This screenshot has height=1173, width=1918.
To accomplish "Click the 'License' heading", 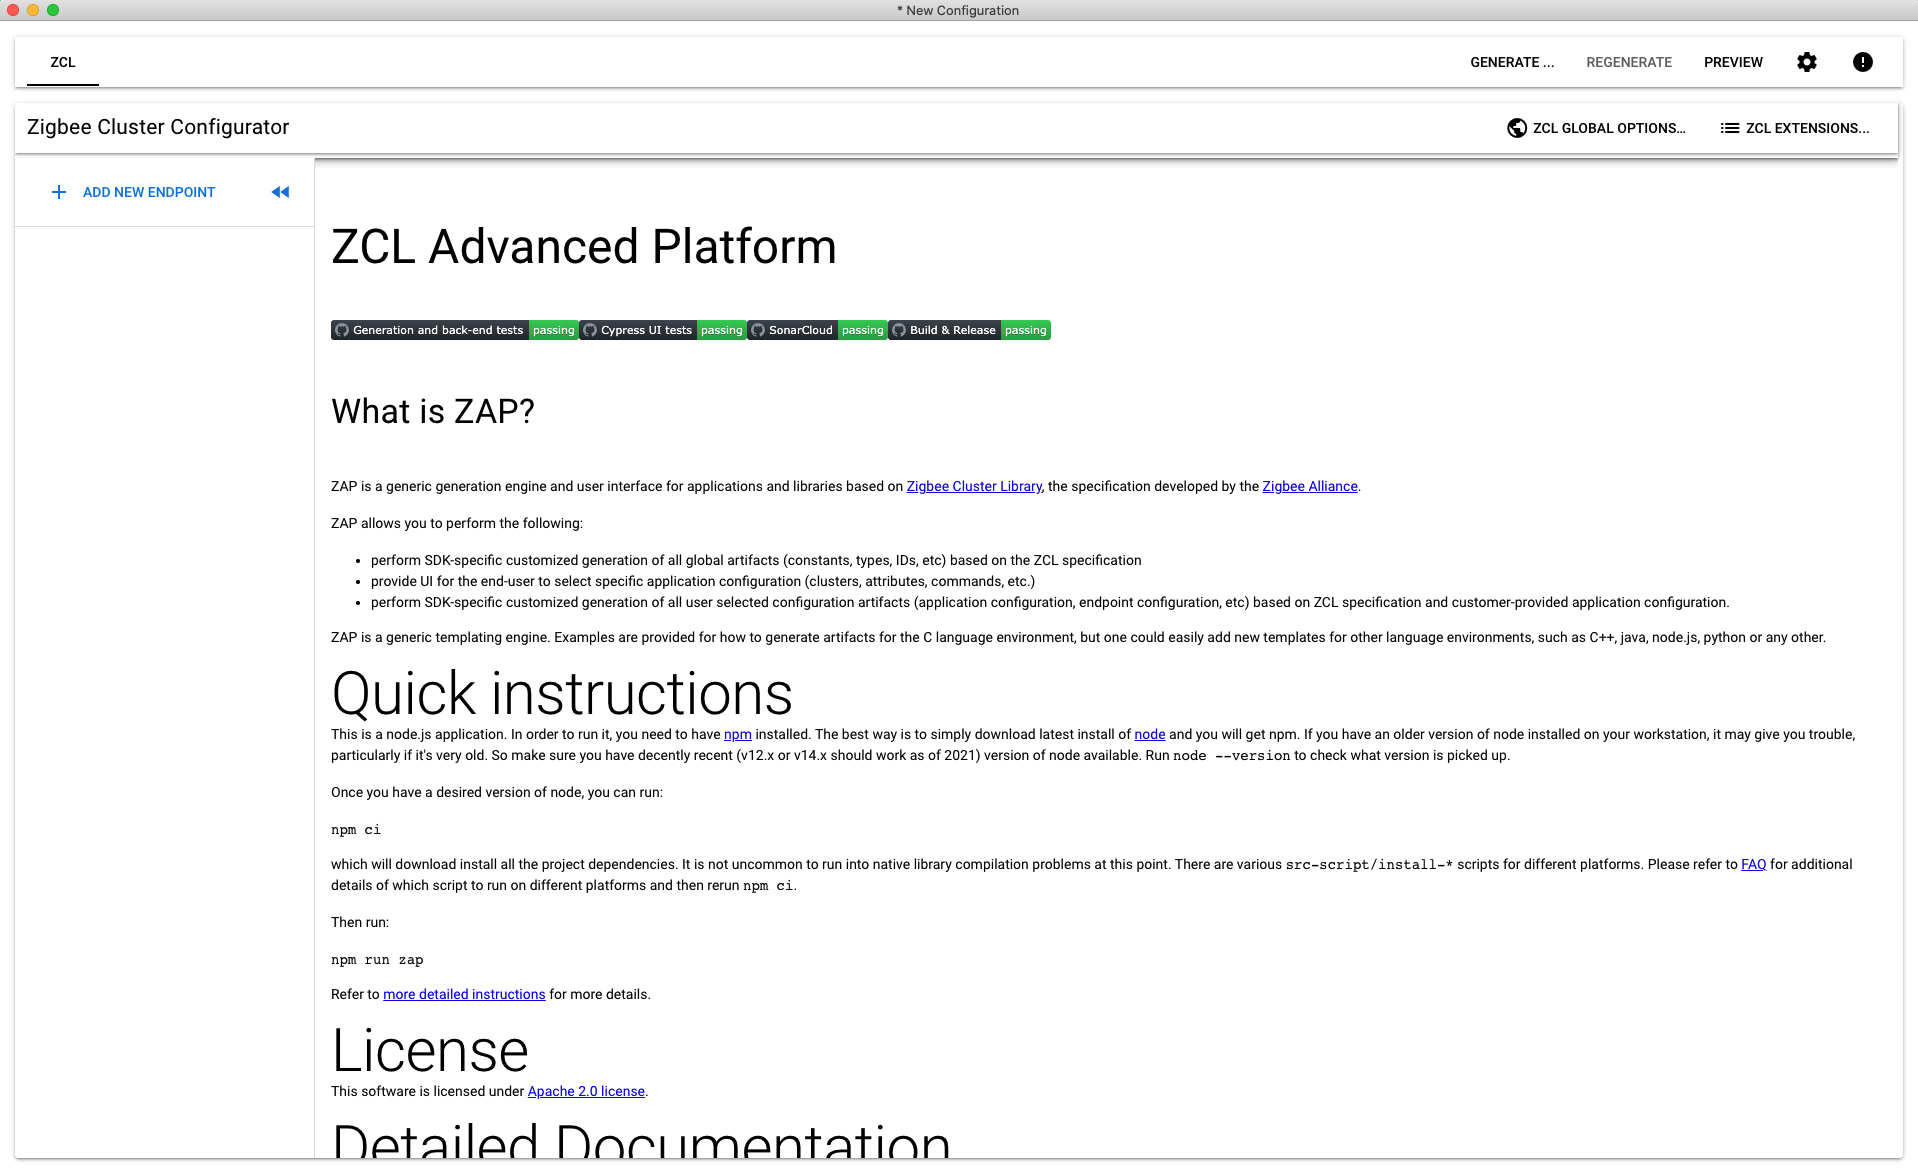I will tap(430, 1050).
